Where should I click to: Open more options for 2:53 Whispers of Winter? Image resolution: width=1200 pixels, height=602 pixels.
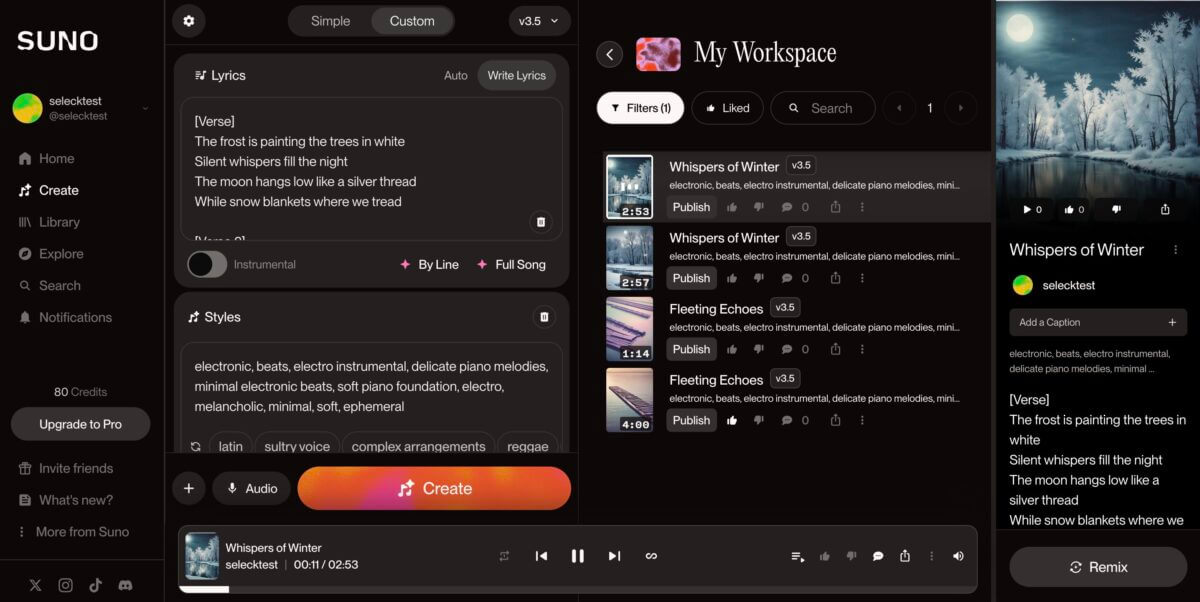click(x=862, y=207)
